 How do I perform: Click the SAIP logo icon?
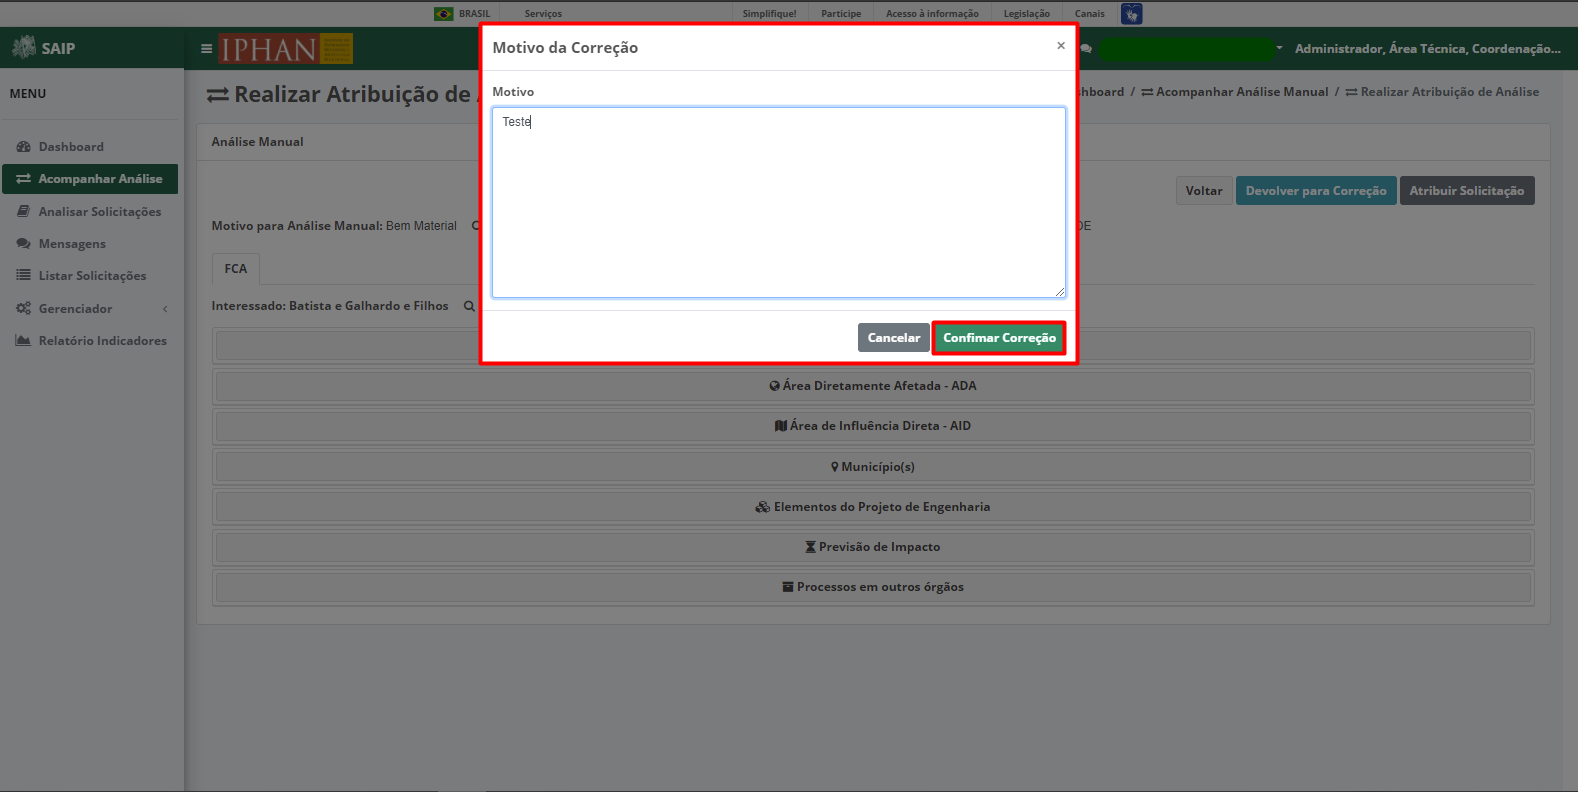(x=24, y=47)
